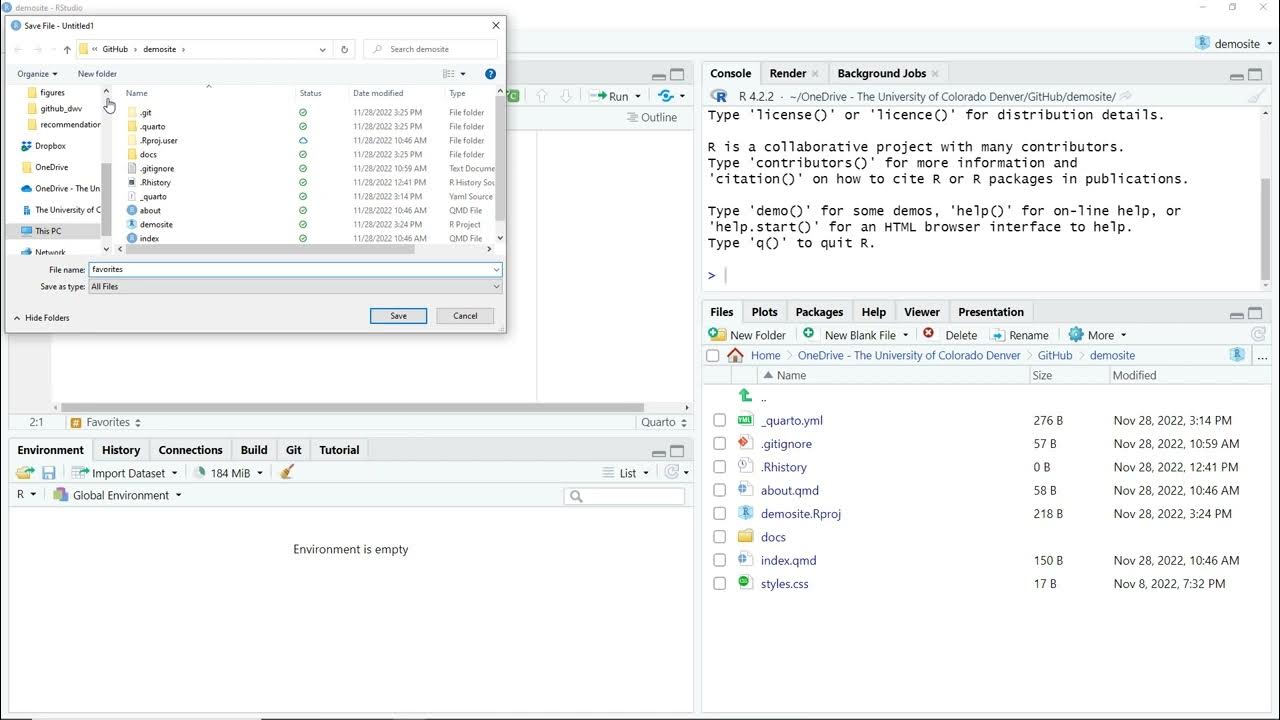Click the Up one level arrow in Save dialog
Image resolution: width=1280 pixels, height=720 pixels.
click(x=67, y=49)
